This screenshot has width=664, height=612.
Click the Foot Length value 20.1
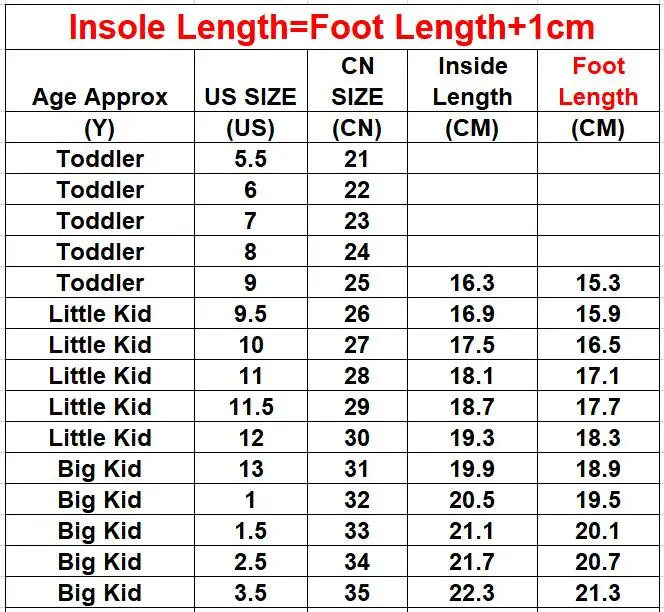[598, 530]
